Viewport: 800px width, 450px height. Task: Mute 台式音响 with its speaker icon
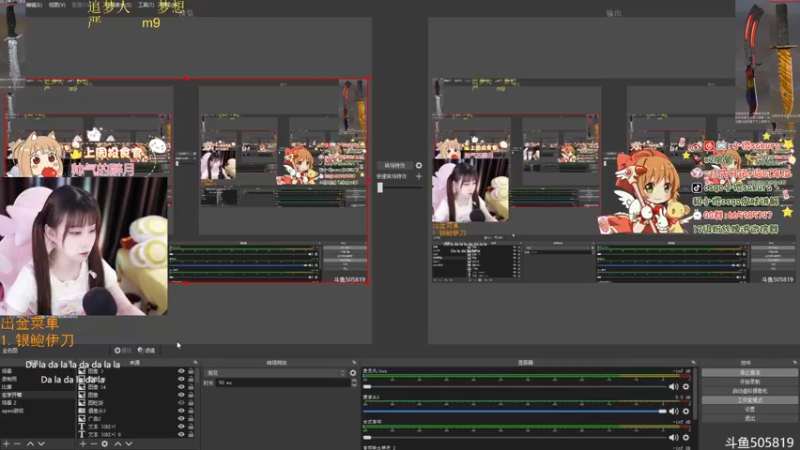coord(674,437)
